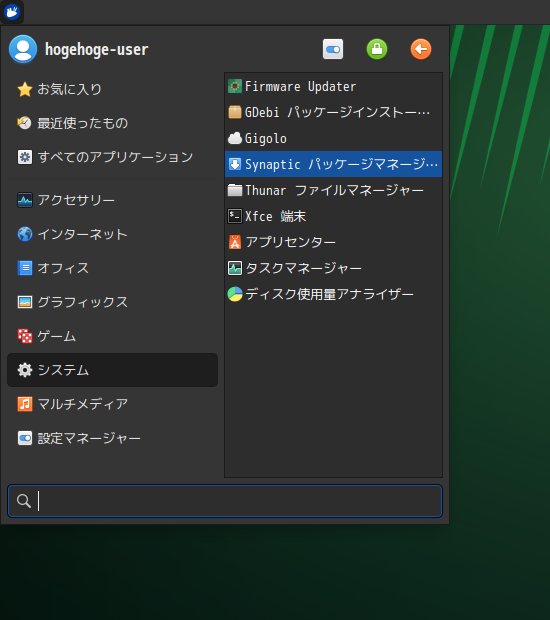Launch Firmware Updater
This screenshot has width=550, height=620.
pyautogui.click(x=333, y=86)
